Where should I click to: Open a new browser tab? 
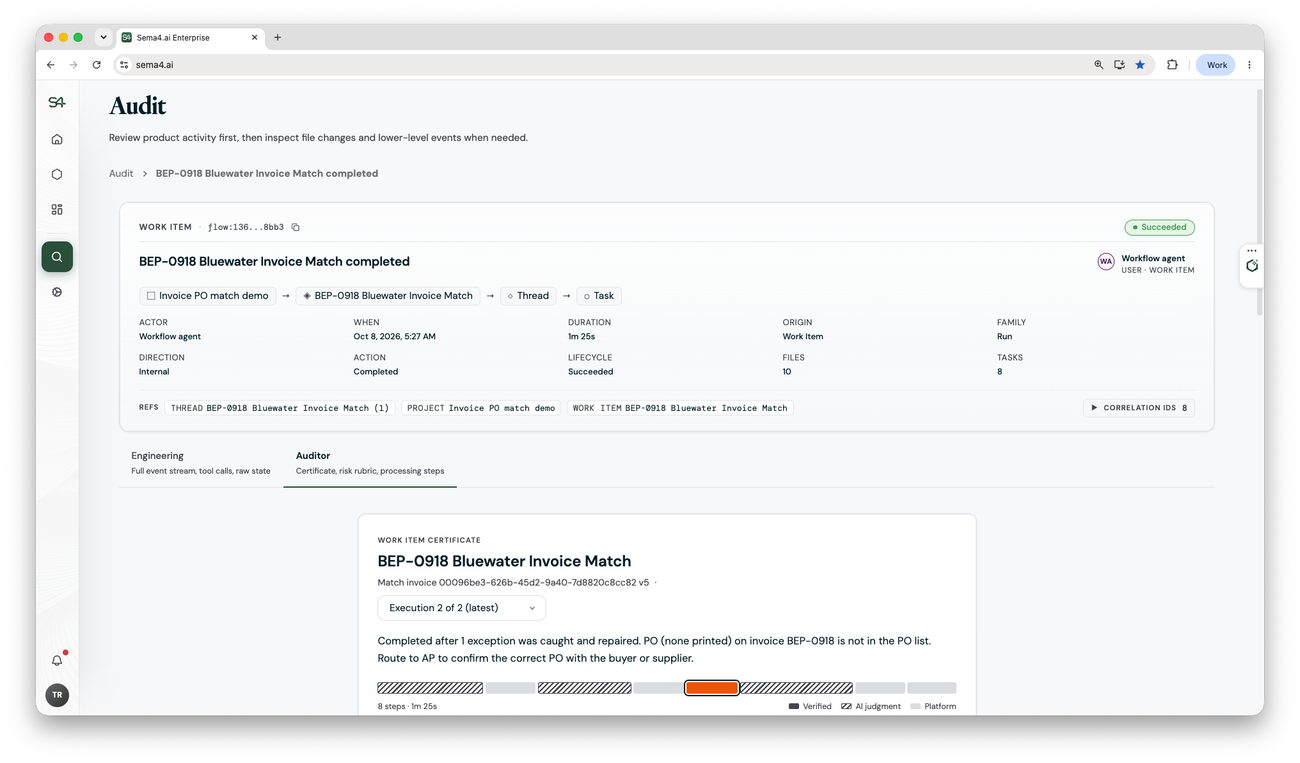click(278, 38)
